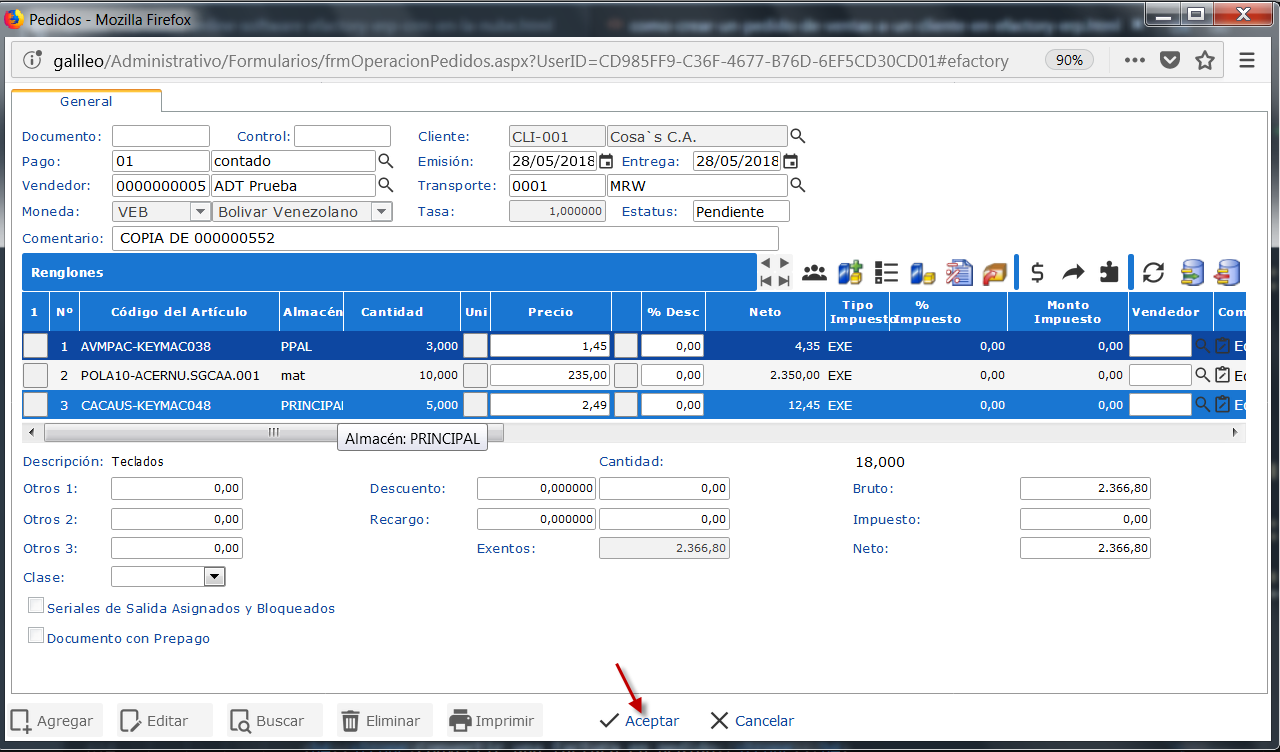Viewport: 1280px width, 752px height.
Task: Bookmark page with Firefox star icon
Action: point(1205,60)
